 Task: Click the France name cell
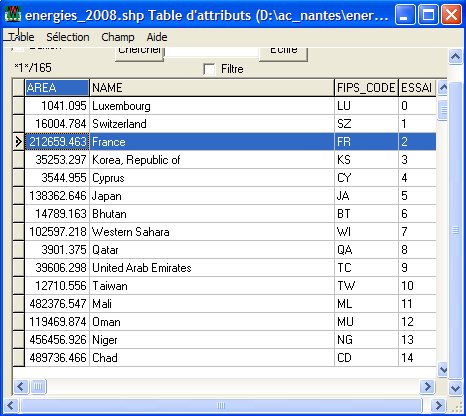pos(212,142)
